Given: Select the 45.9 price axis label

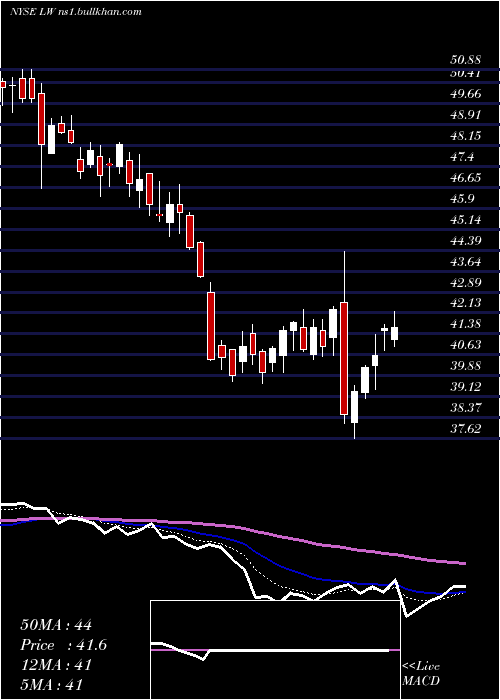Looking at the screenshot, I should (x=461, y=199).
